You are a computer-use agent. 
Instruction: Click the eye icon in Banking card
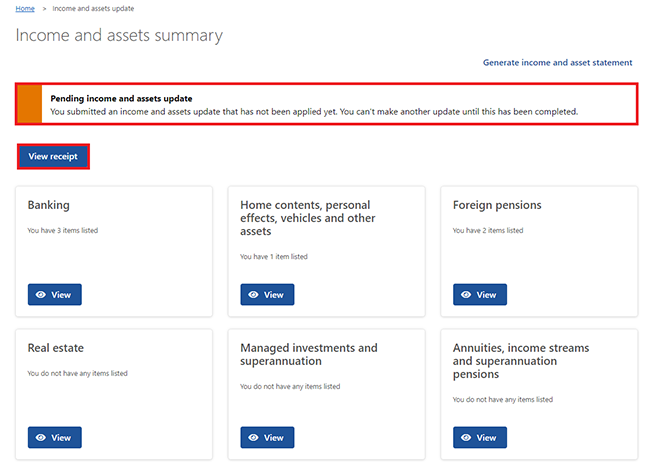click(41, 295)
